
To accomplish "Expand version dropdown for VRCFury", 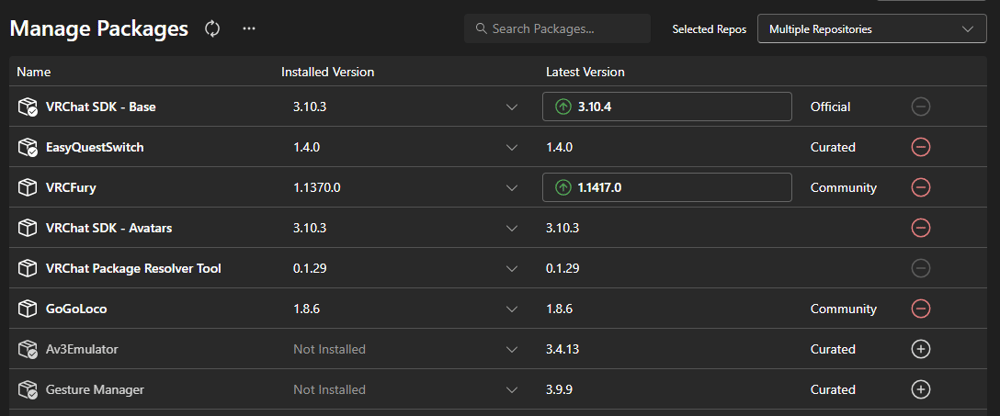I will (511, 188).
